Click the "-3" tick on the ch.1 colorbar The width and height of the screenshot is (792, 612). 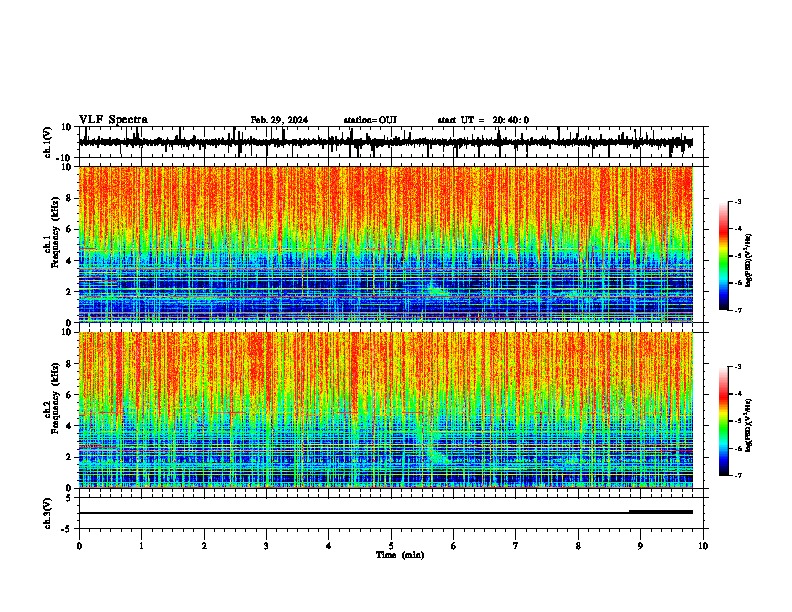tap(737, 201)
